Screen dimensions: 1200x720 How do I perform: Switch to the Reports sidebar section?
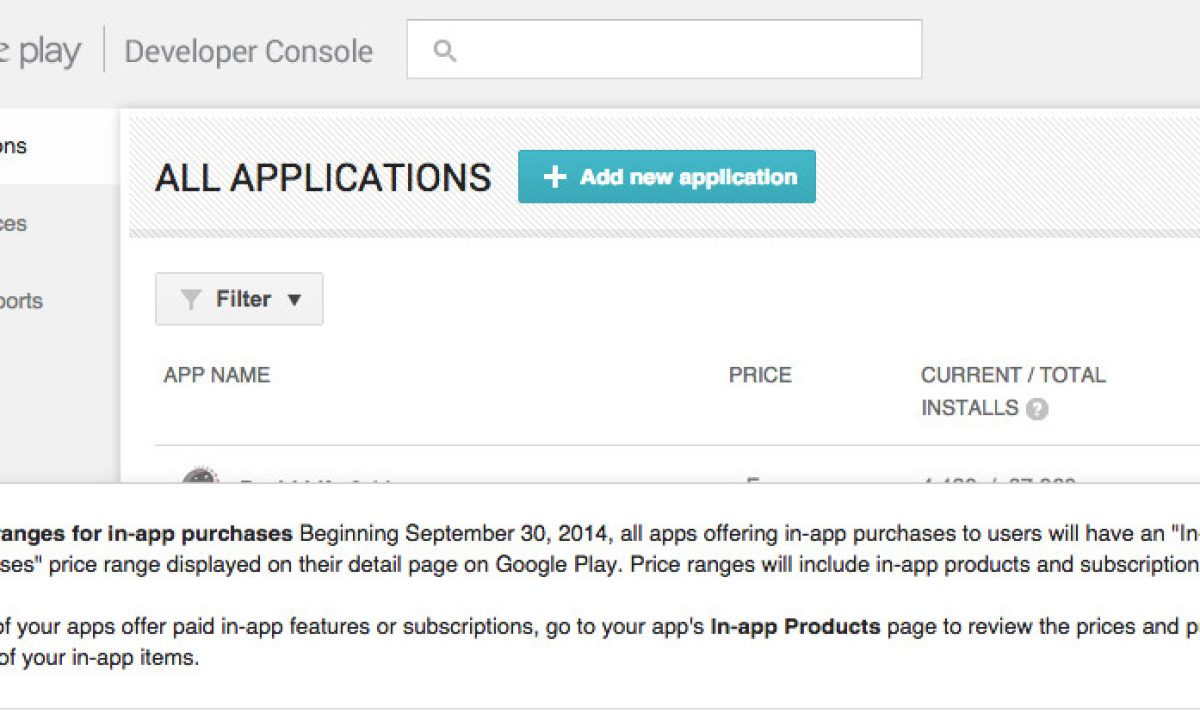(x=20, y=301)
